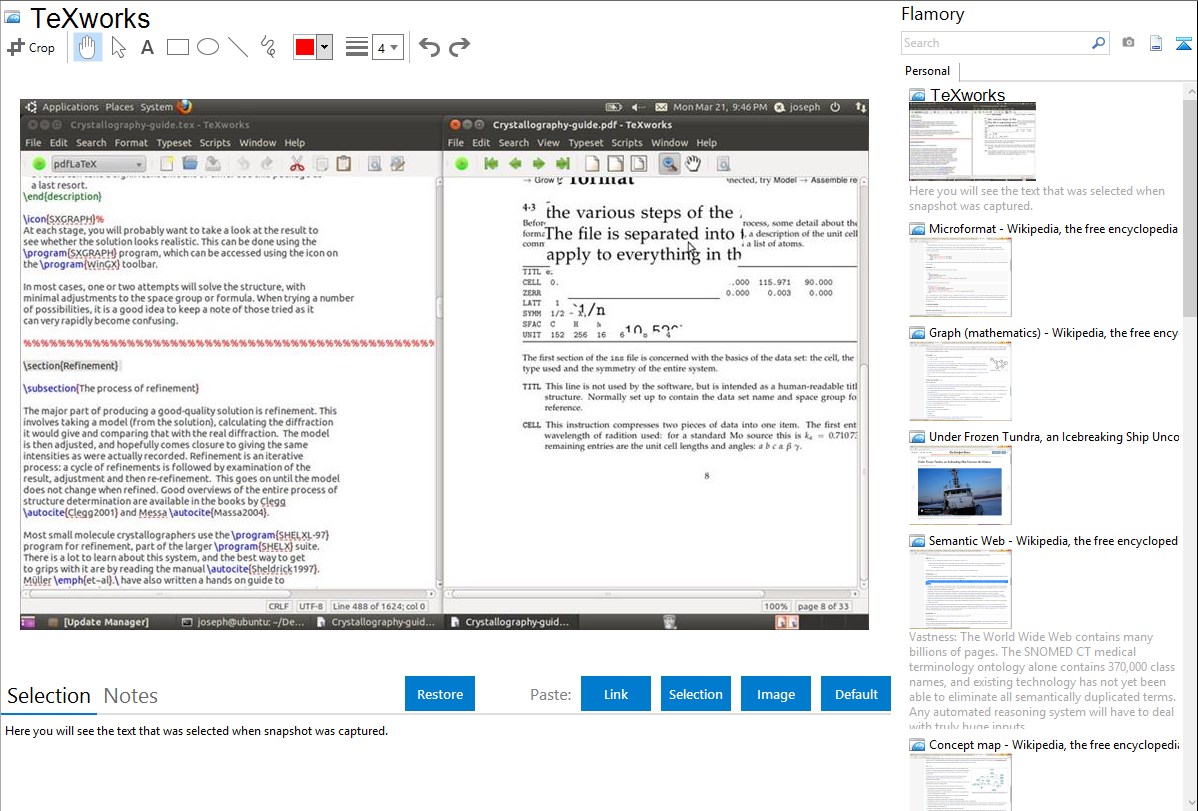Click Save icon in editor toolbar
Viewport: 1198px width, 811px height.
213,164
